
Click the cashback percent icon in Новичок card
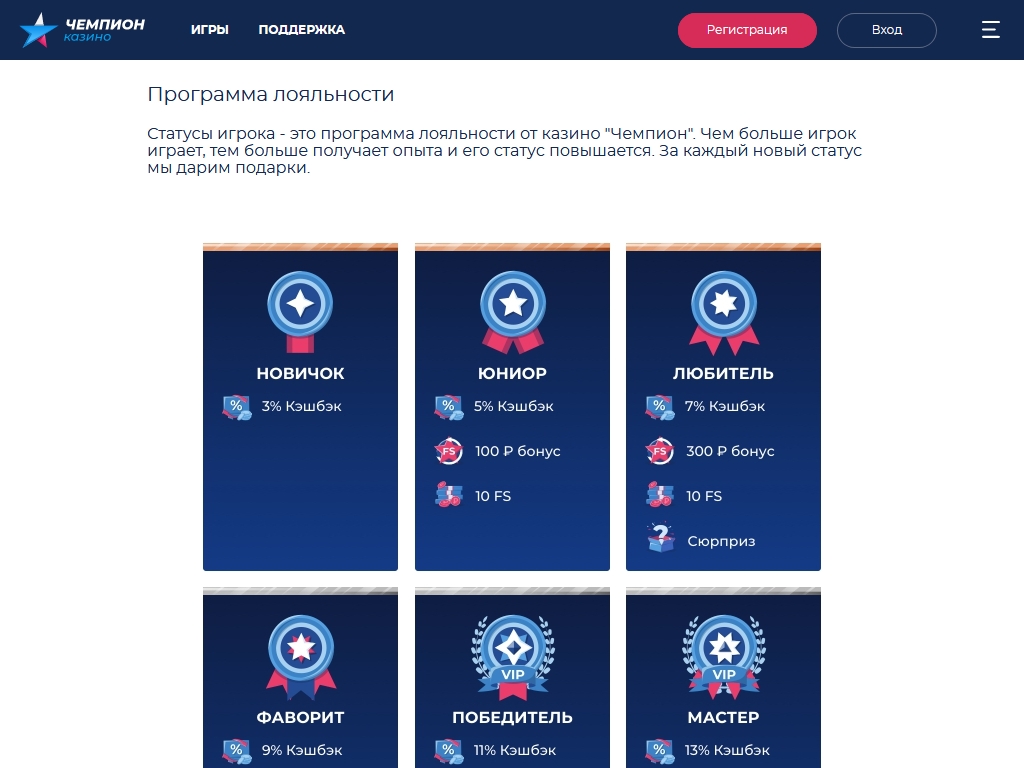236,407
